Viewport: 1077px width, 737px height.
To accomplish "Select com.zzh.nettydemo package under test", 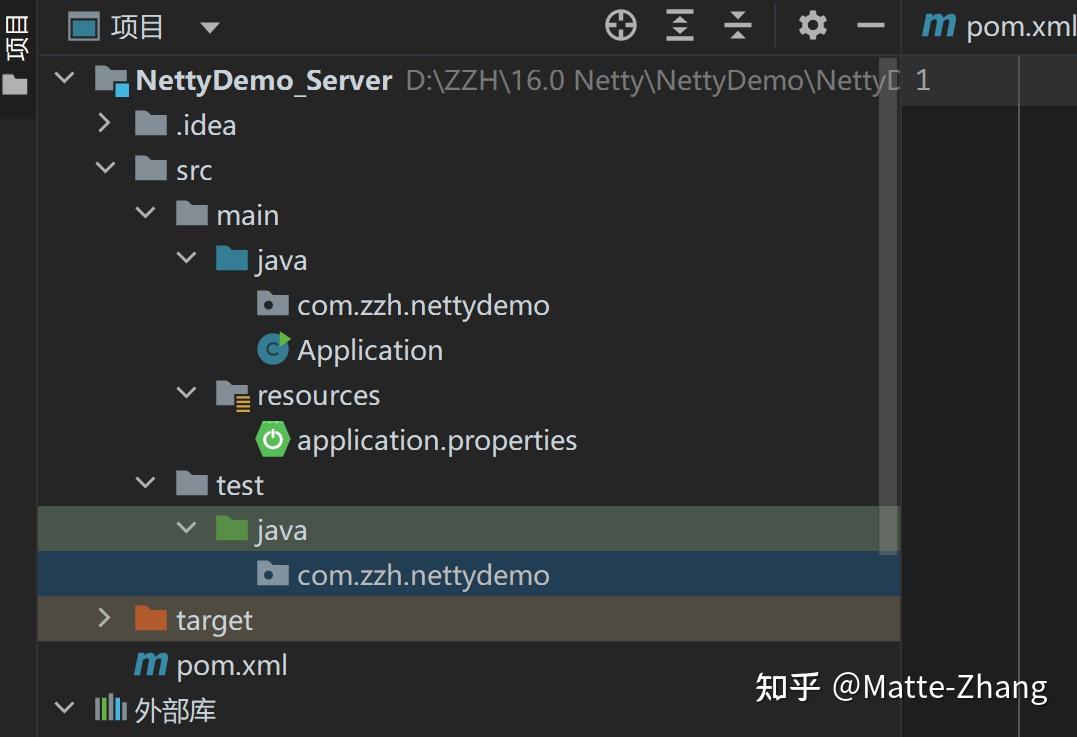I will click(x=422, y=575).
